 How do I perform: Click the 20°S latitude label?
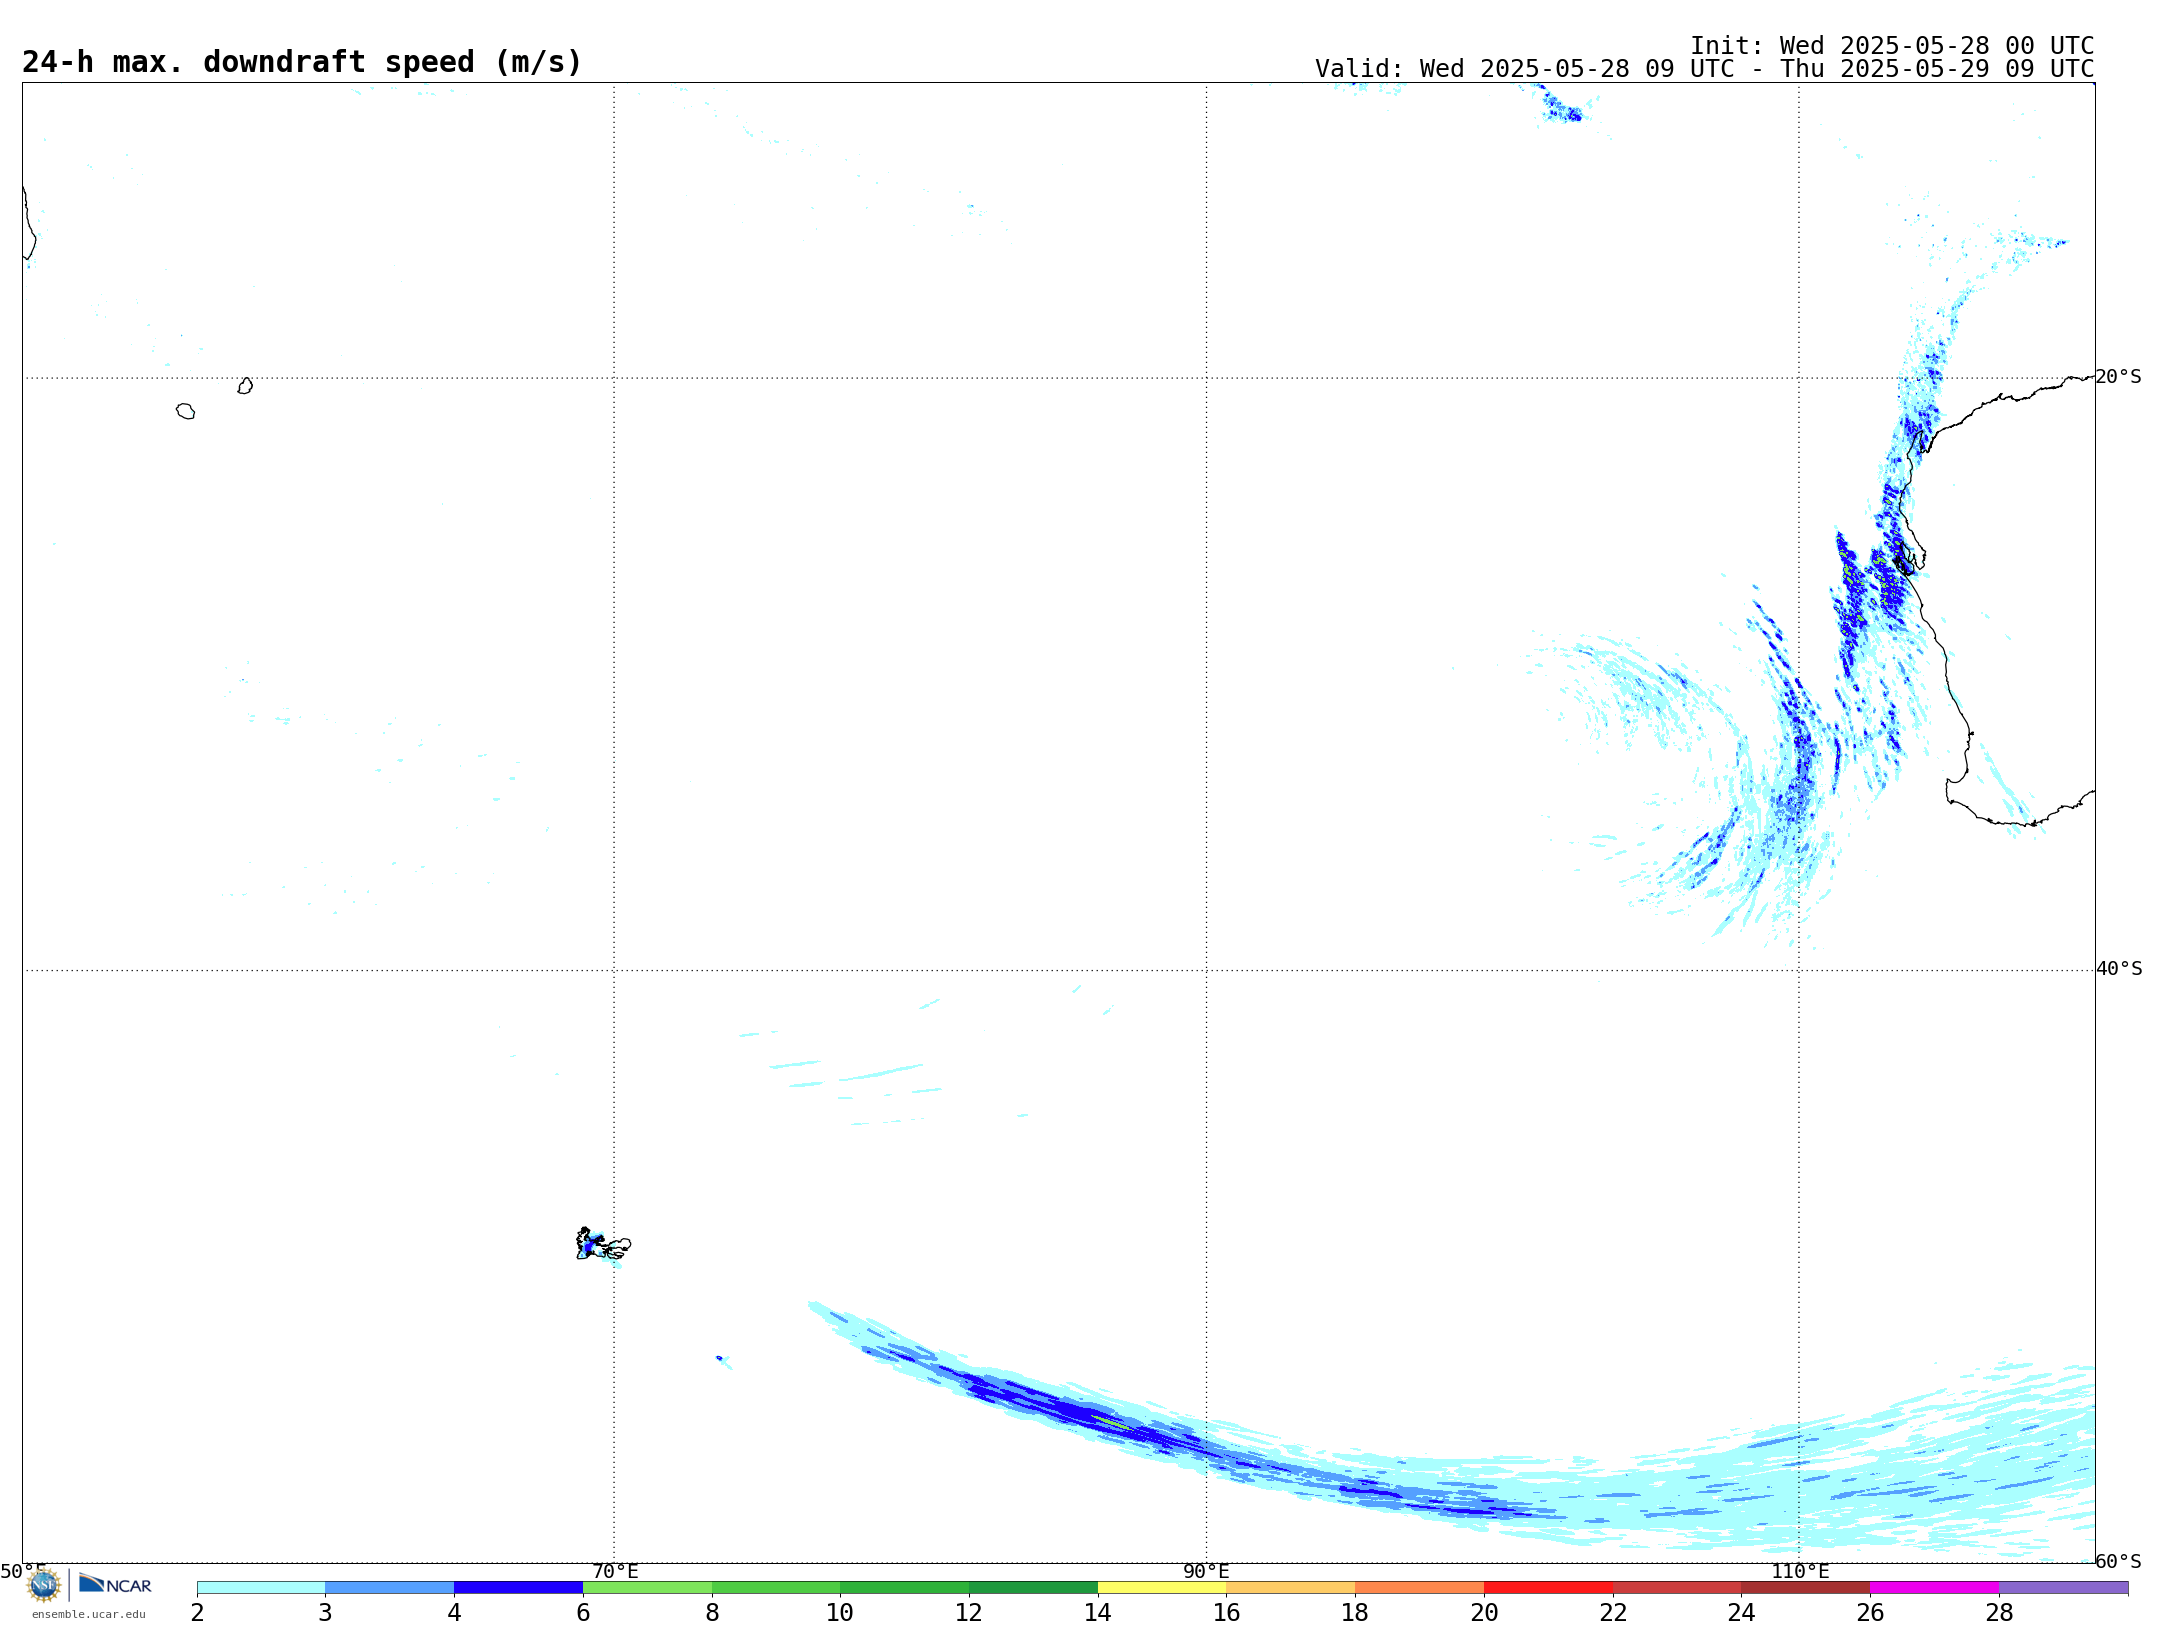tap(2118, 377)
